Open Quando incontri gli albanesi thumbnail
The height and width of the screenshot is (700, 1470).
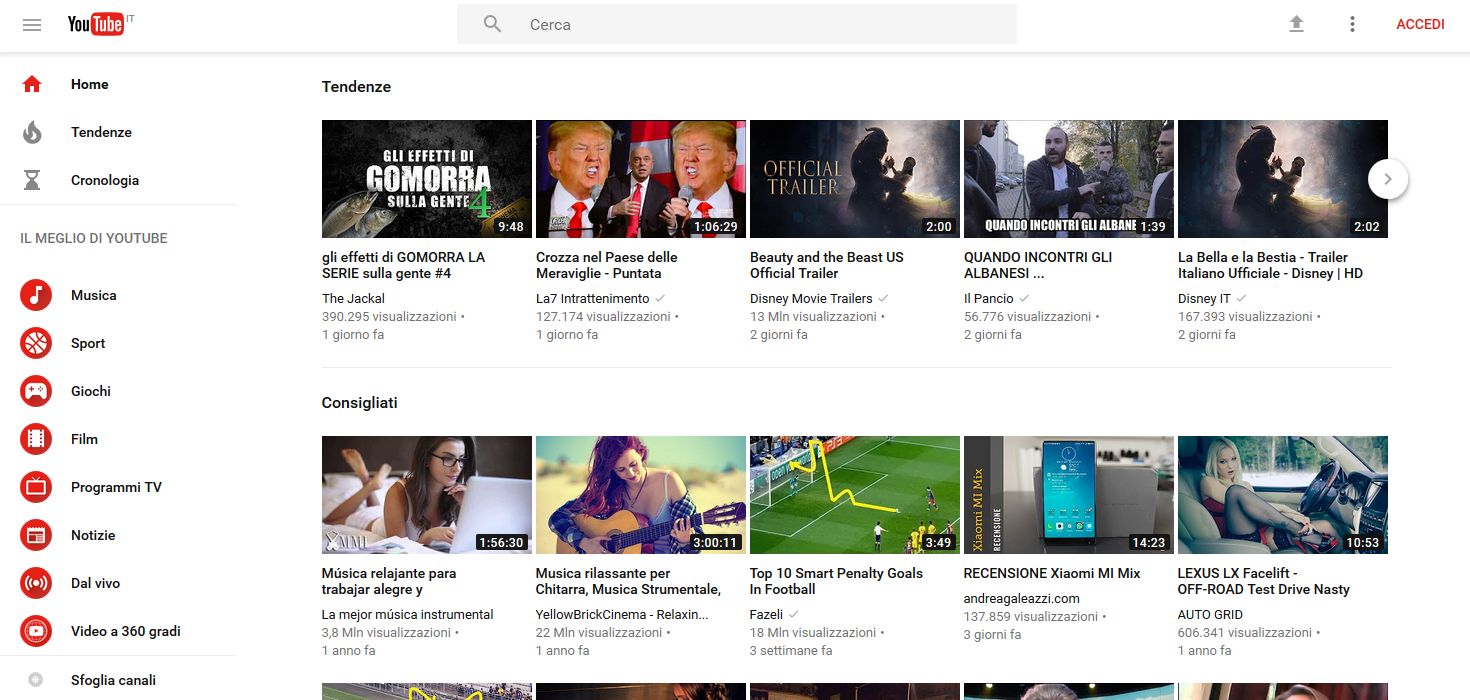[1069, 179]
